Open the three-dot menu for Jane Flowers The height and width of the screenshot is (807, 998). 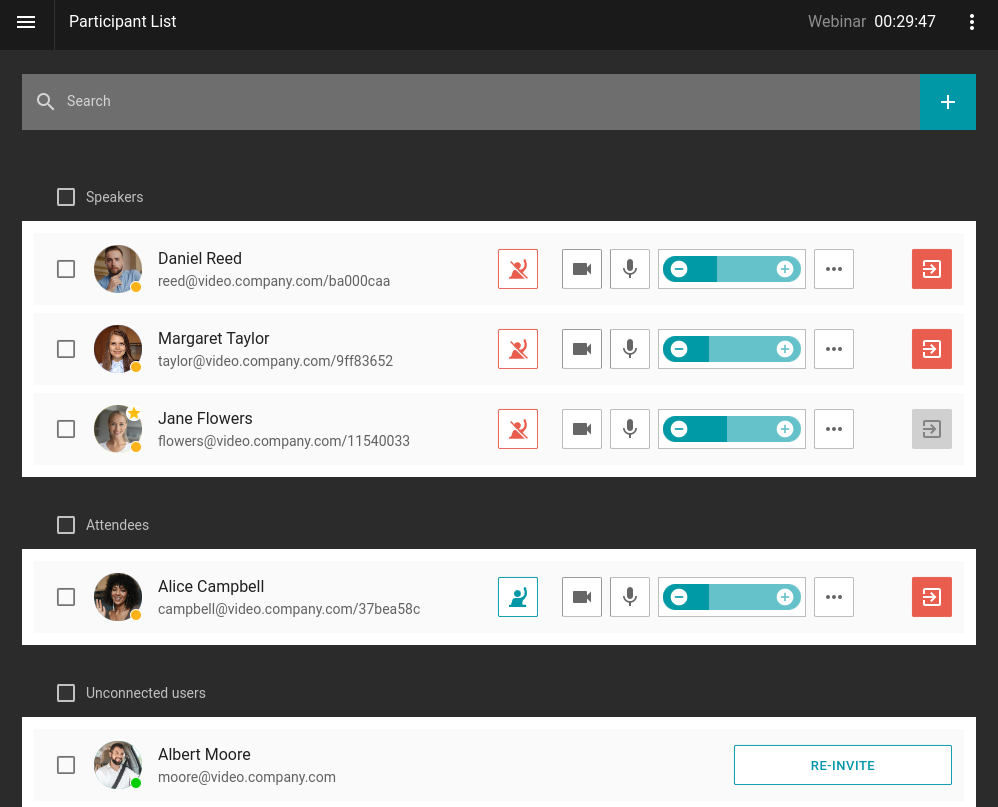point(833,429)
